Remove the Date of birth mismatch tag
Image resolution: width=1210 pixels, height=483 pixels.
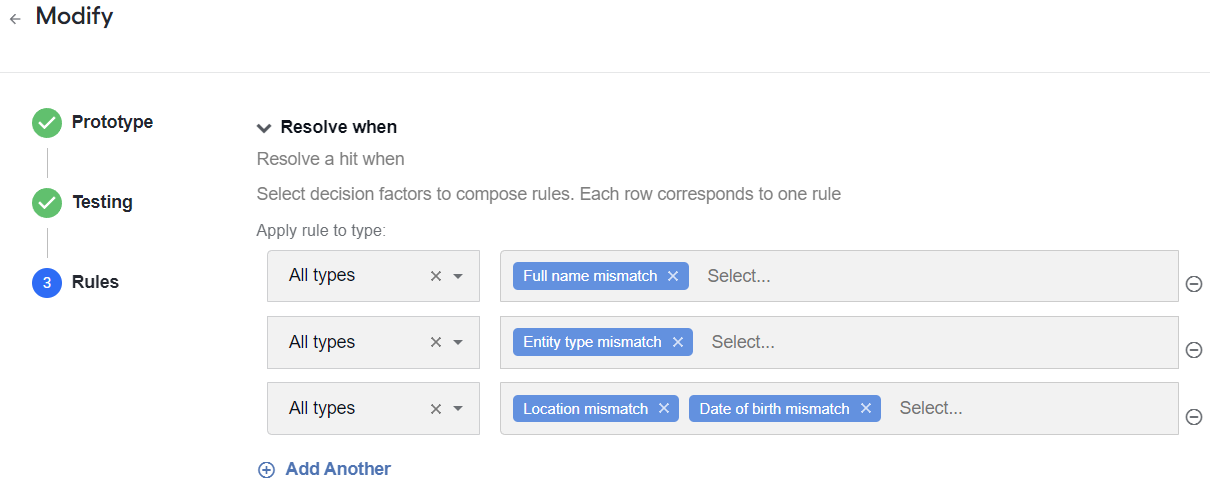coord(865,408)
